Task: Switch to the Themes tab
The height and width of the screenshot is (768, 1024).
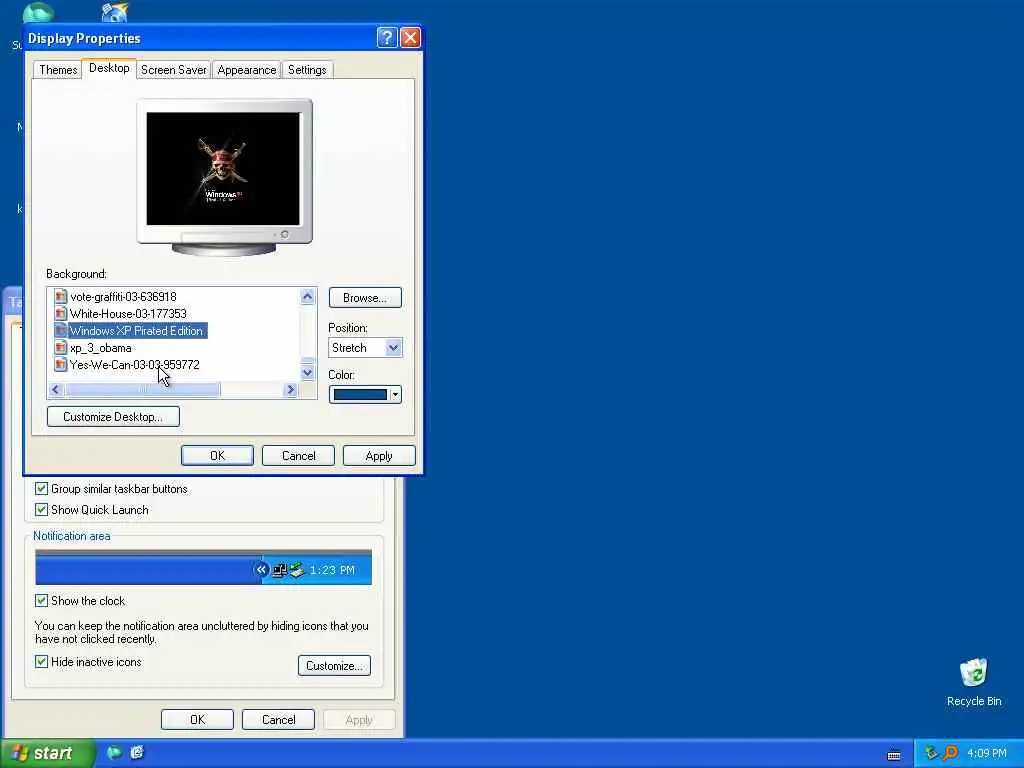Action: (57, 70)
